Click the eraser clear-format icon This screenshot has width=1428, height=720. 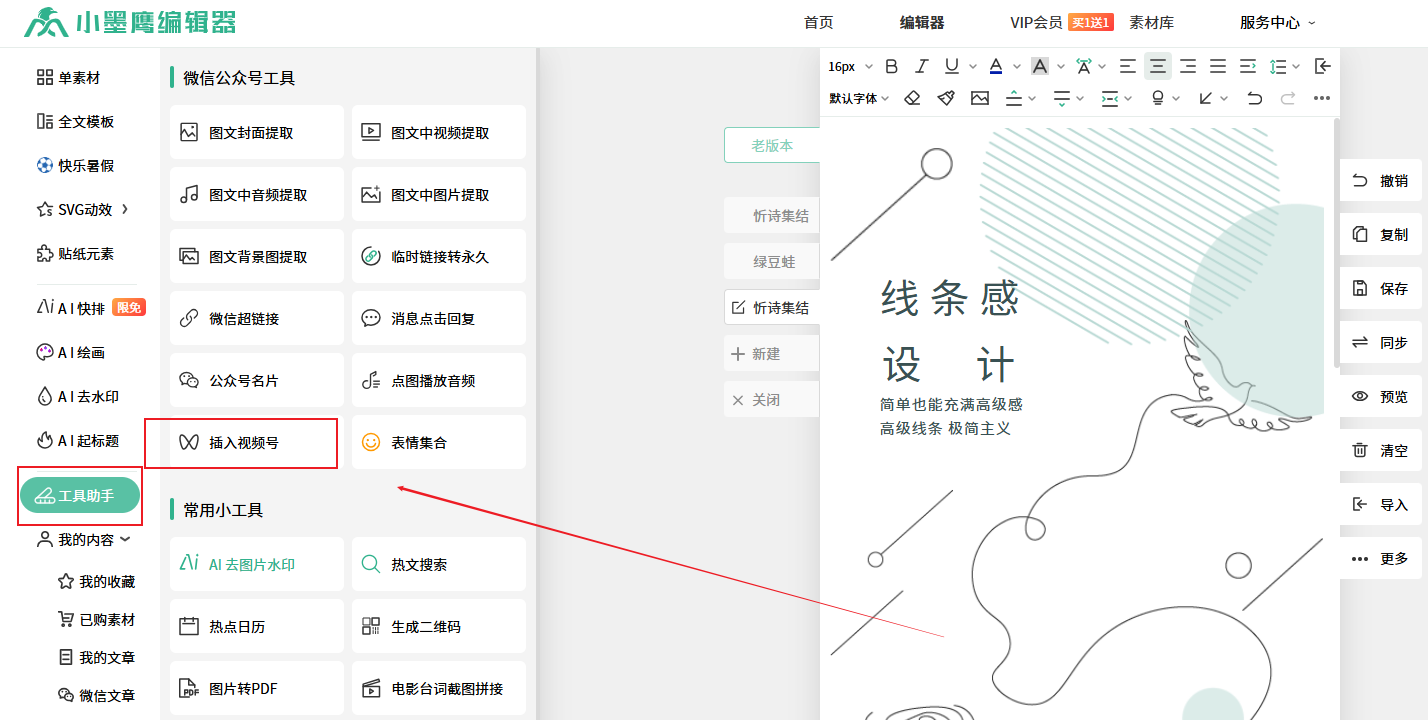point(912,98)
